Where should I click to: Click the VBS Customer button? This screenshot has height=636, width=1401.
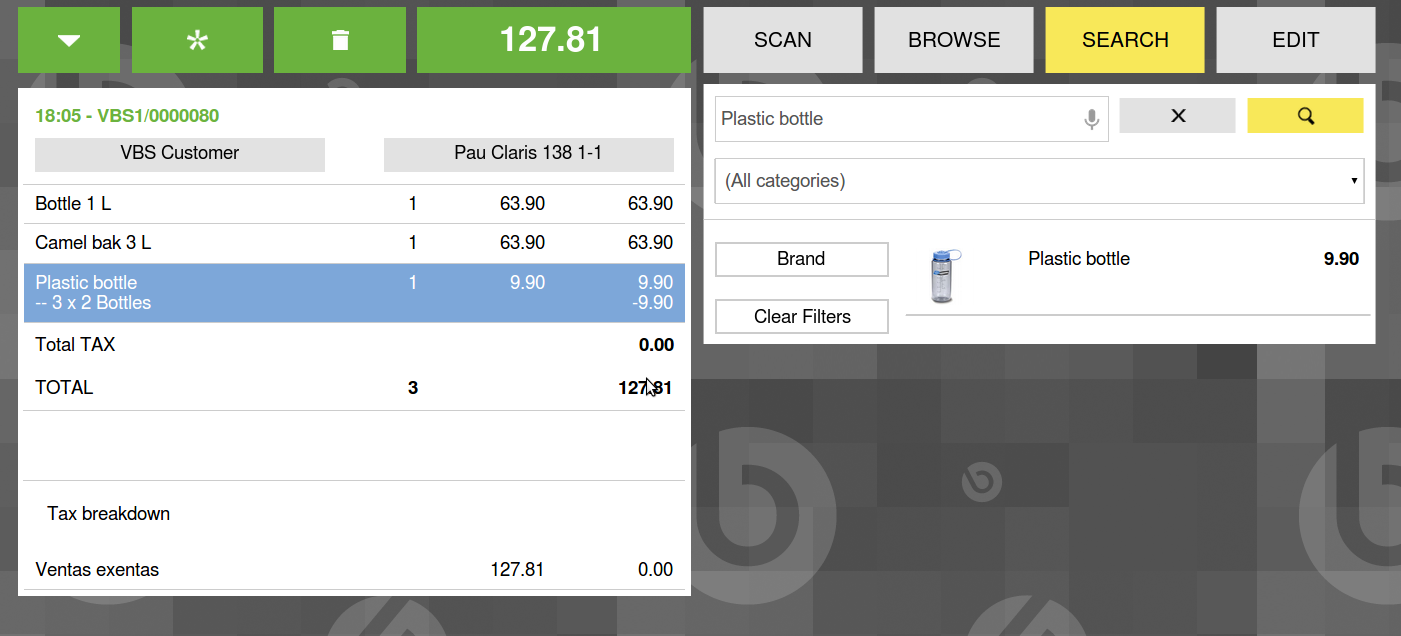click(x=180, y=154)
